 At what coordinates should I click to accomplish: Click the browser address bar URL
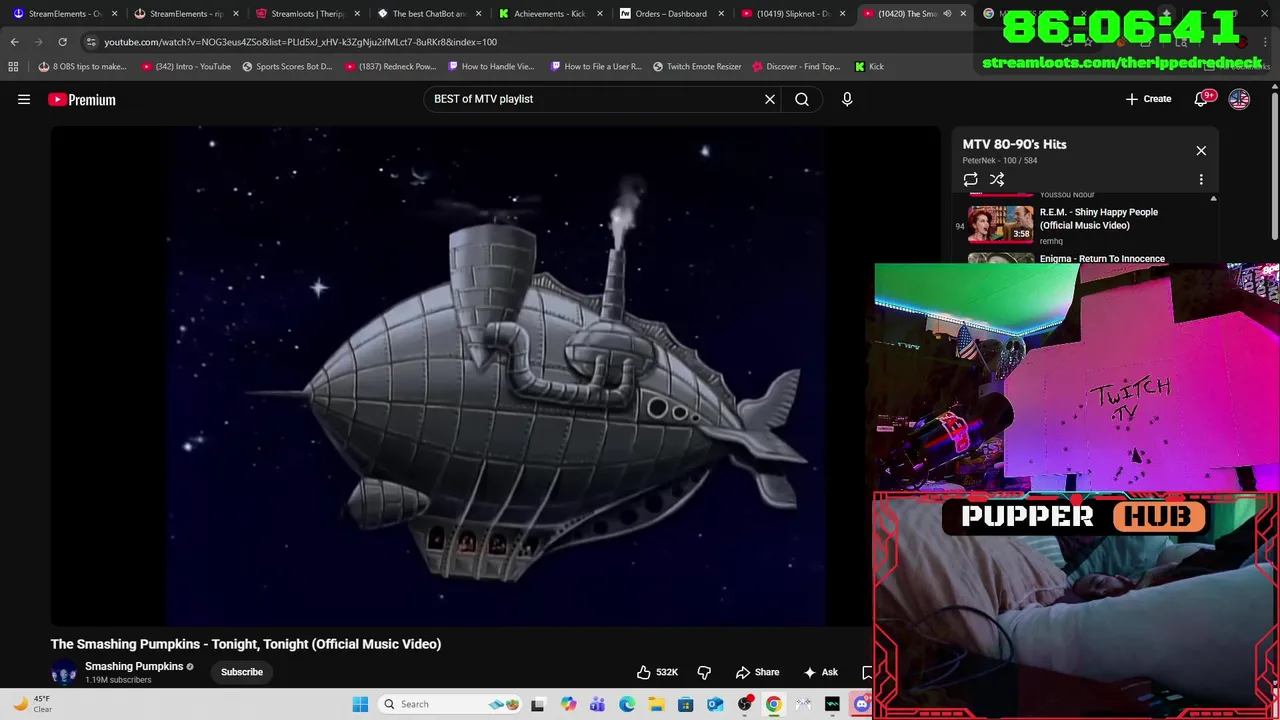[300, 42]
